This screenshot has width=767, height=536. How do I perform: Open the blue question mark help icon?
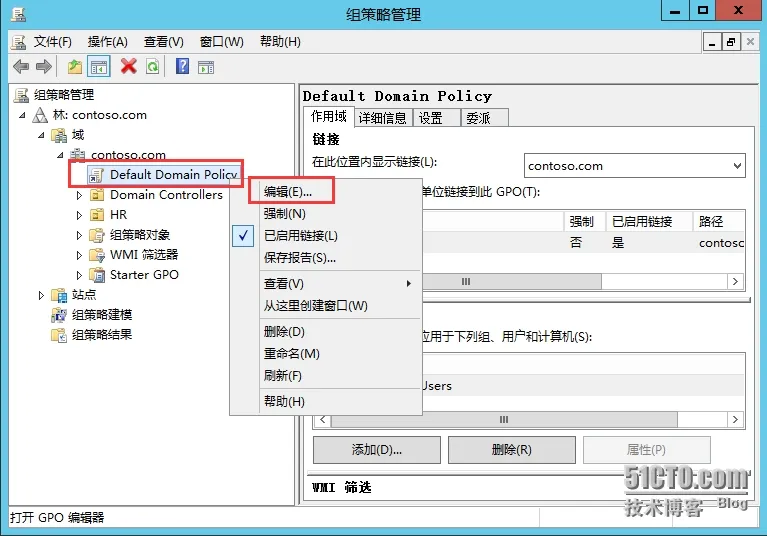pos(182,66)
